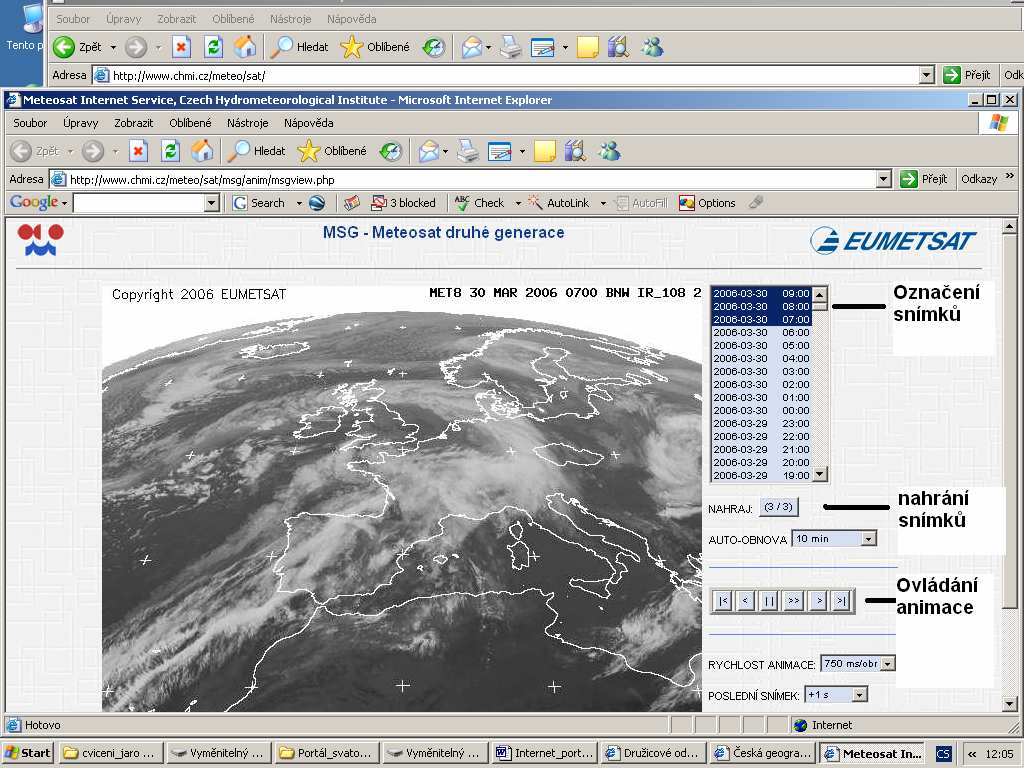Click Přejít go button in background window
The height and width of the screenshot is (768, 1024).
click(967, 75)
